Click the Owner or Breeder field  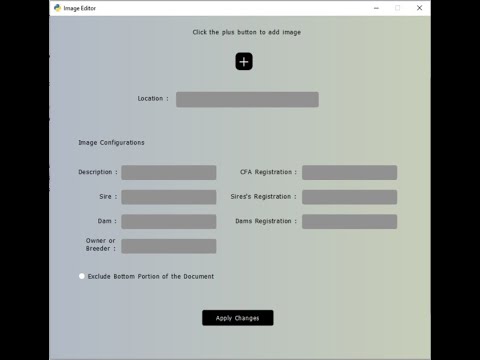tap(169, 246)
